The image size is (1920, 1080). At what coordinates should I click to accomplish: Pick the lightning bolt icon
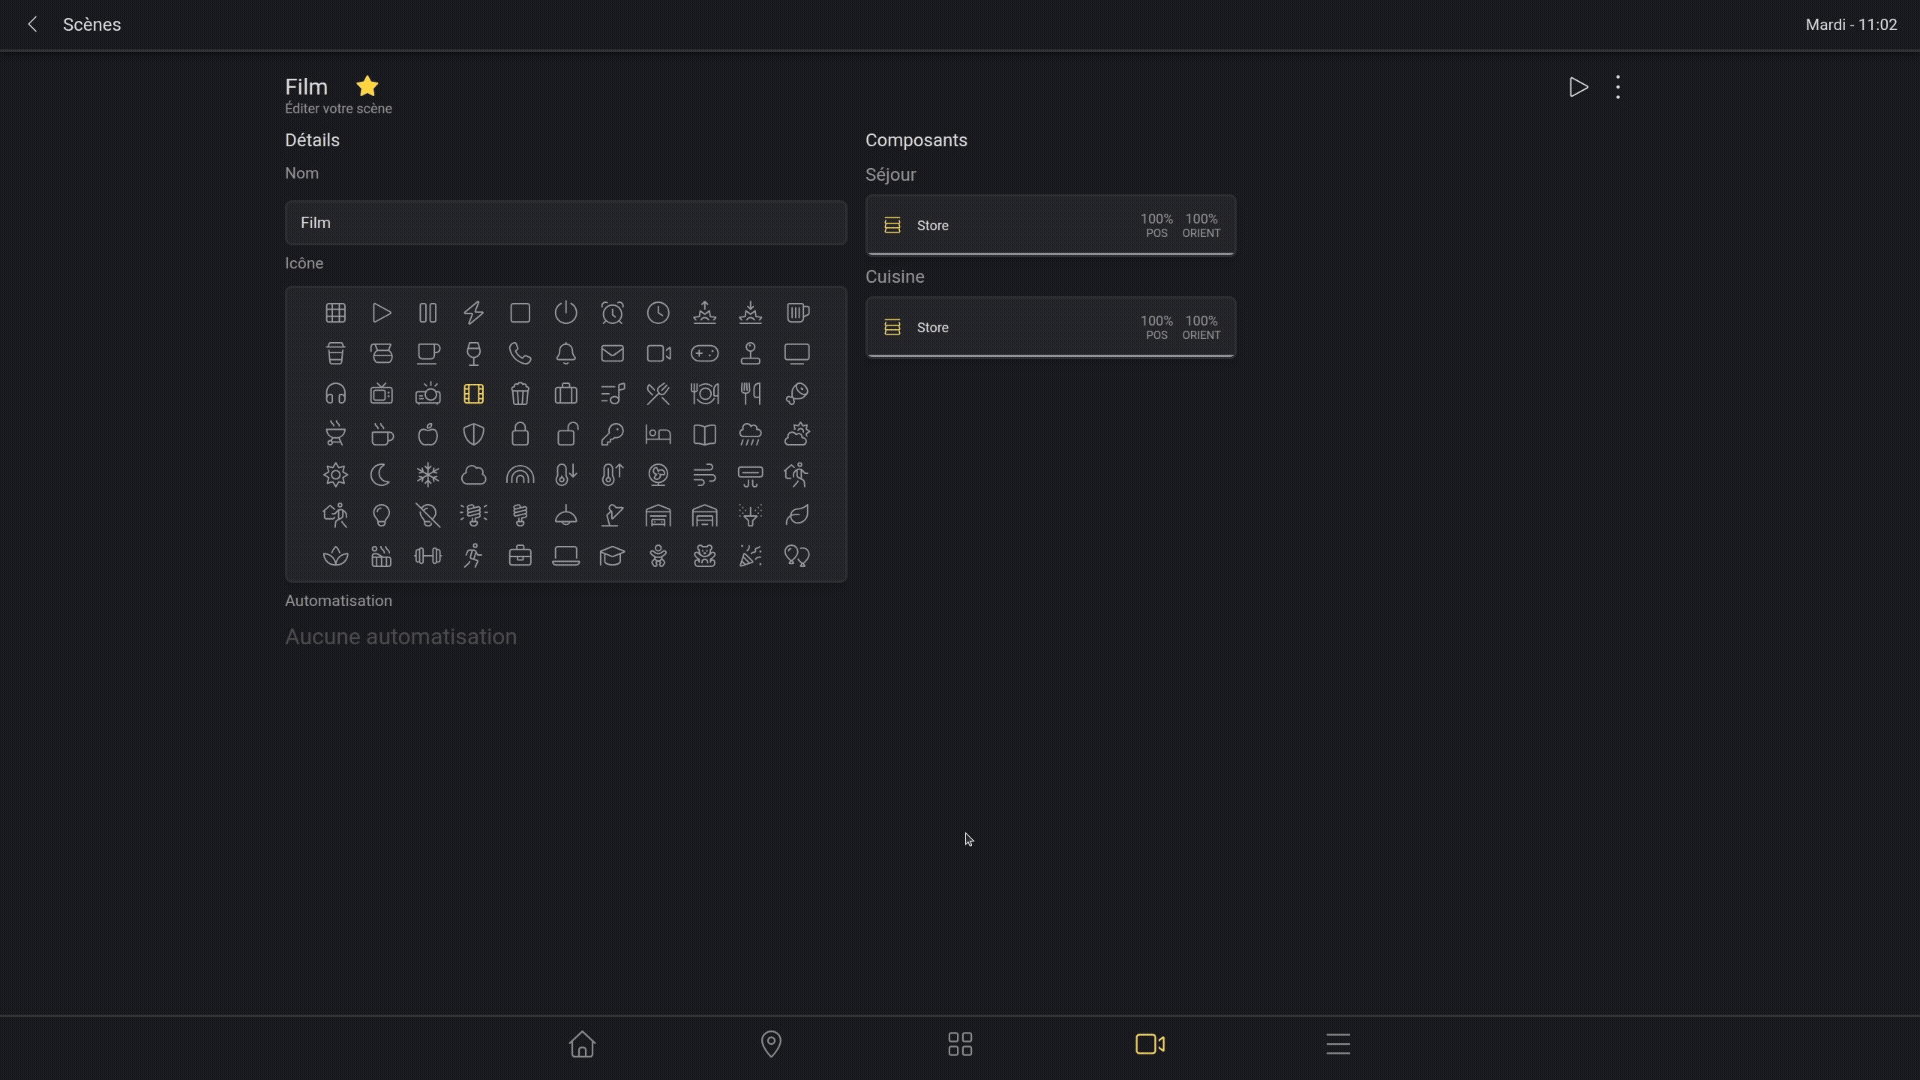click(x=474, y=313)
